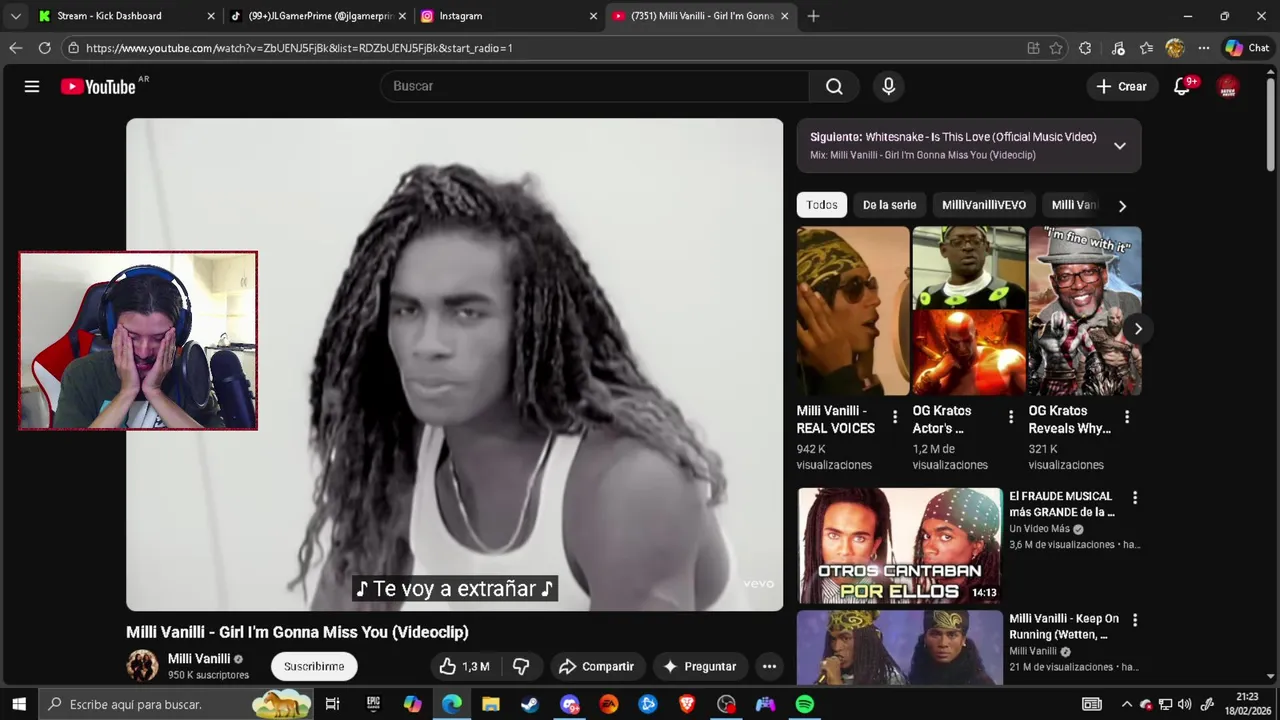Click the browser address bar URL
The height and width of the screenshot is (720, 1280).
[299, 48]
